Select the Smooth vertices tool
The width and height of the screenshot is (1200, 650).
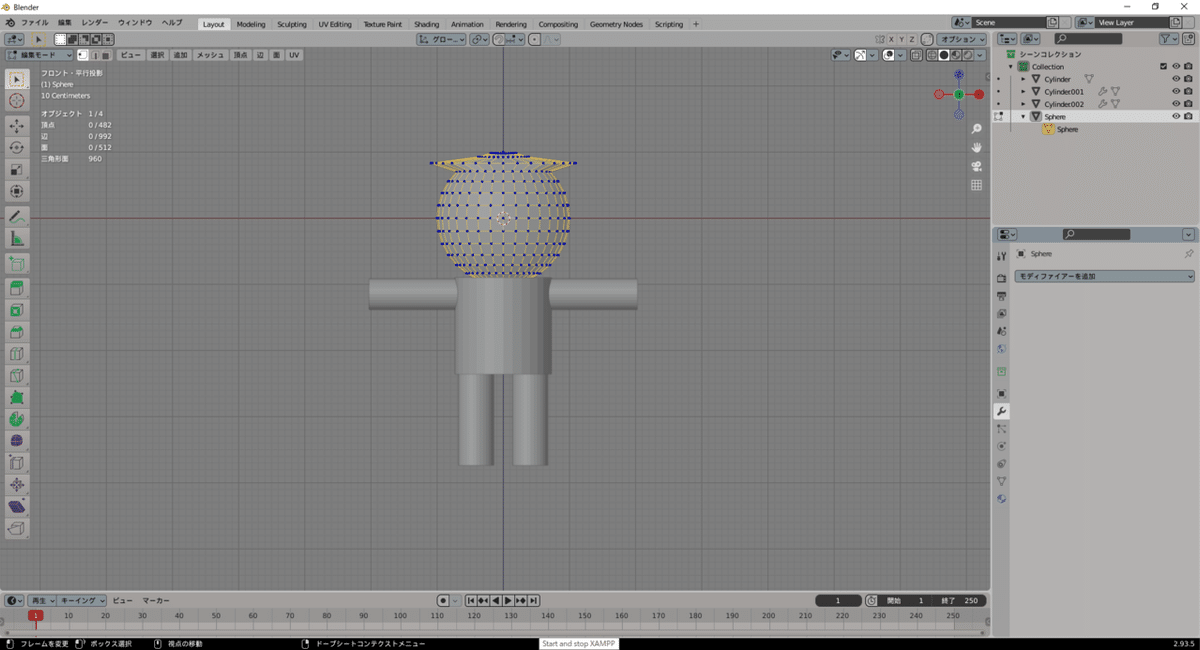[x=17, y=441]
